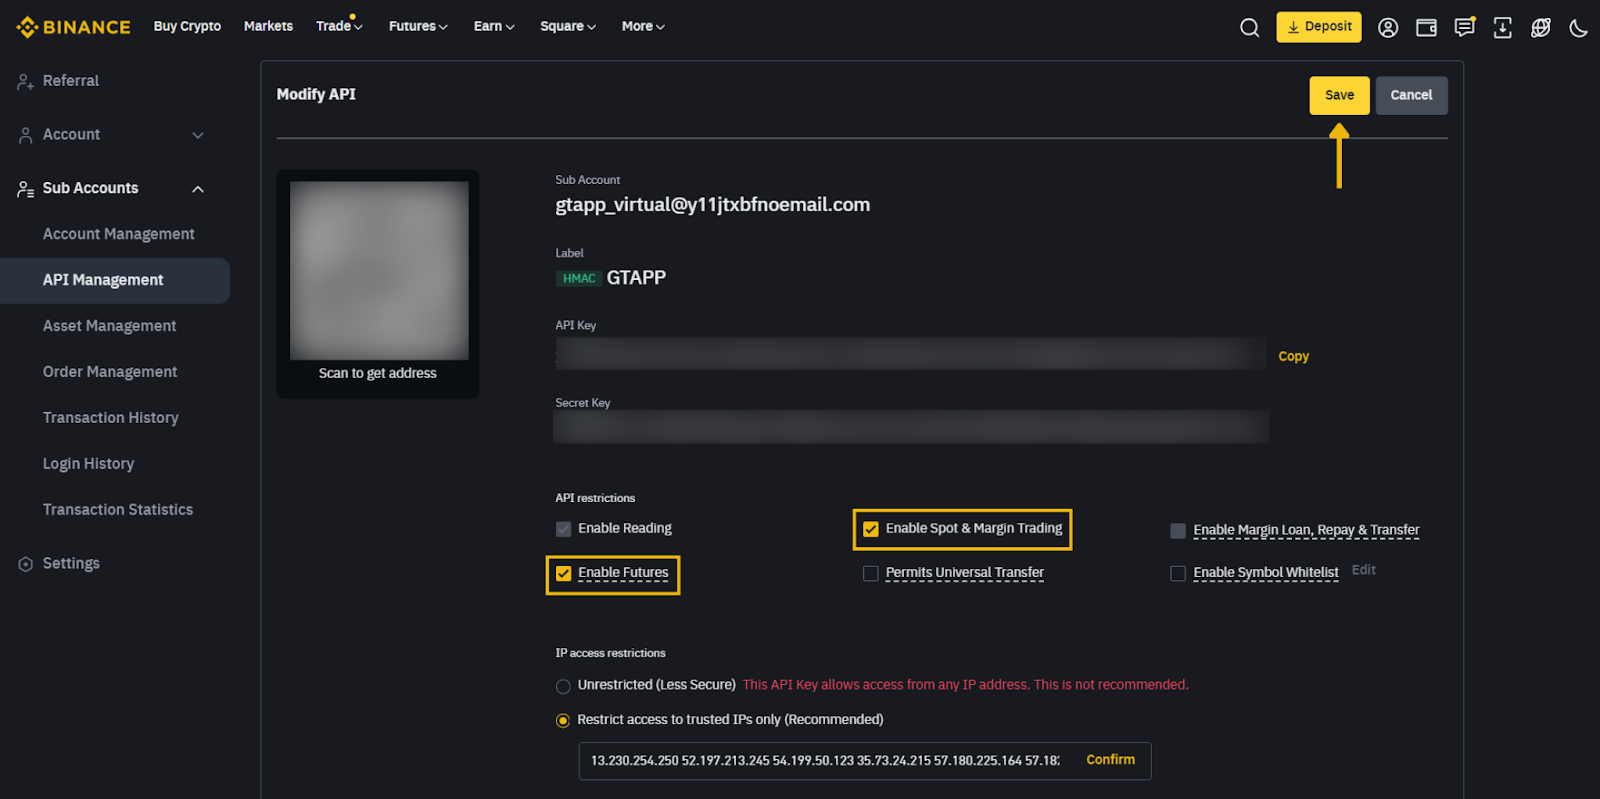1600x799 pixels.
Task: Open the language globe icon
Action: [1540, 28]
